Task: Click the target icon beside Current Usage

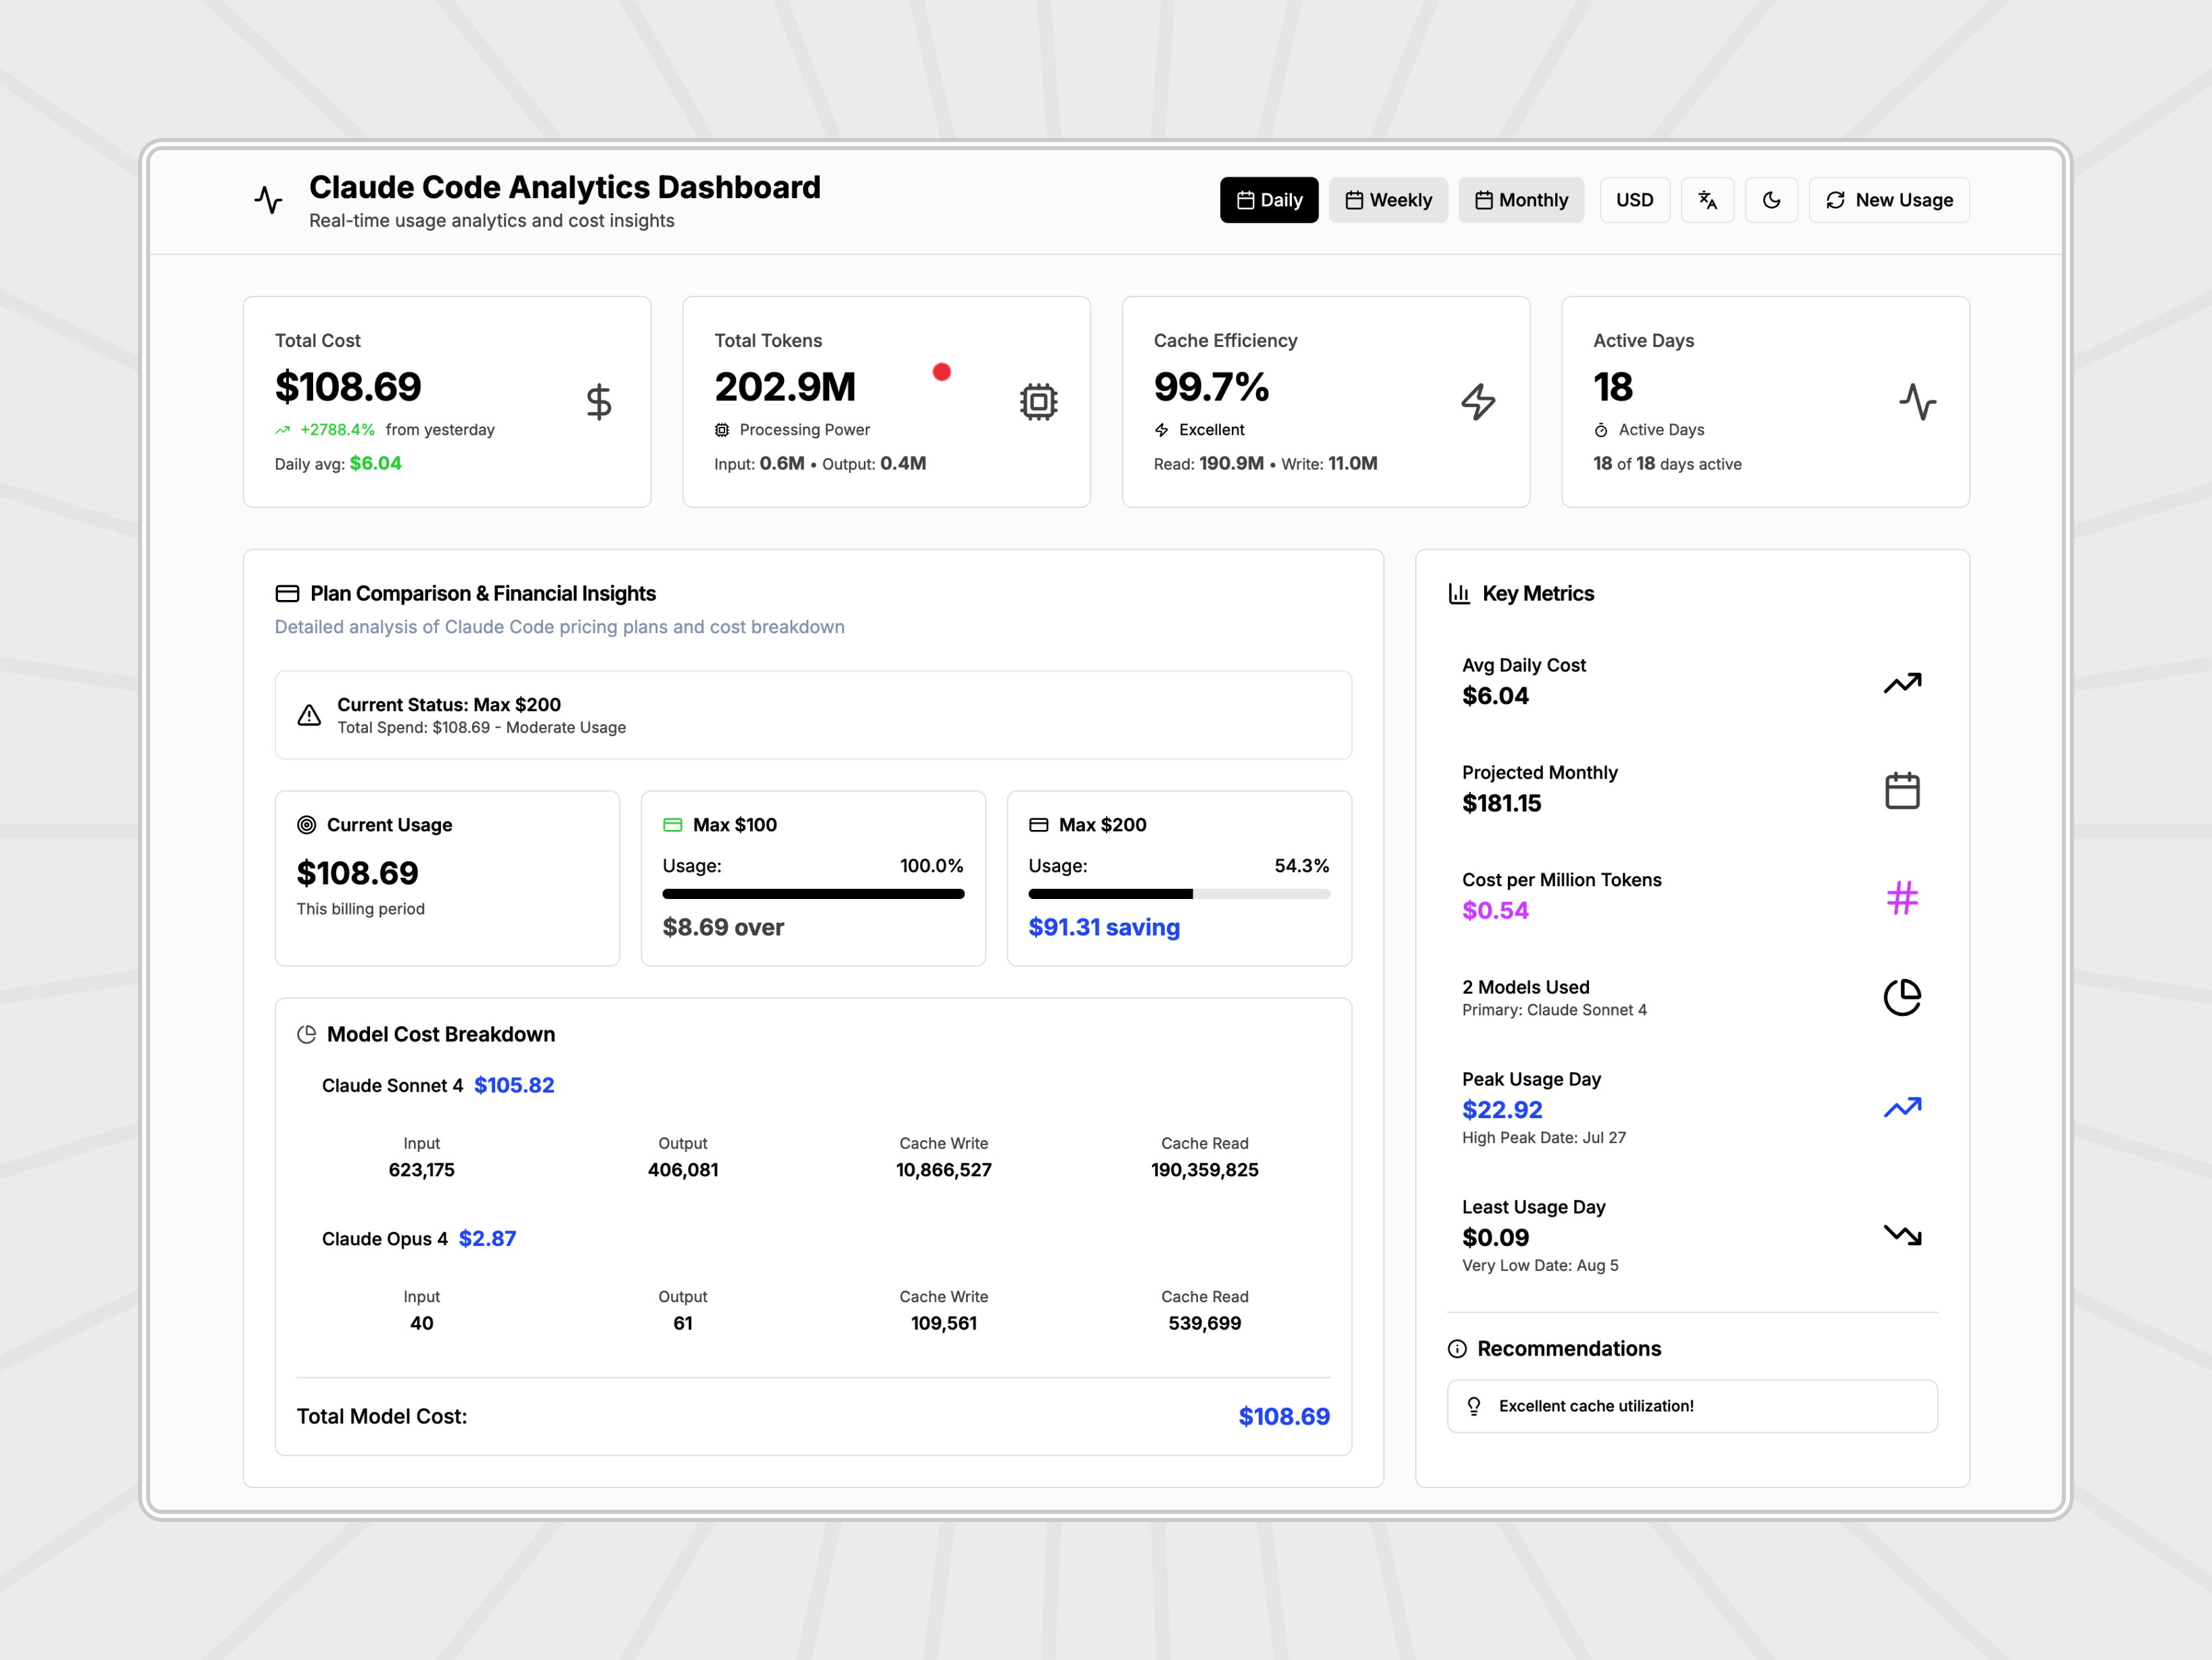Action: click(307, 825)
